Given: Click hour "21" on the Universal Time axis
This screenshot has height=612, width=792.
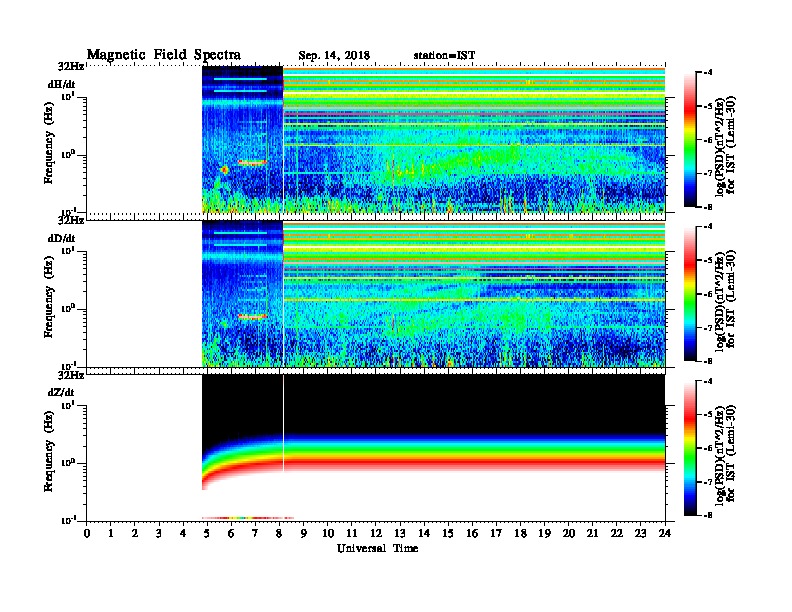Looking at the screenshot, I should [592, 534].
